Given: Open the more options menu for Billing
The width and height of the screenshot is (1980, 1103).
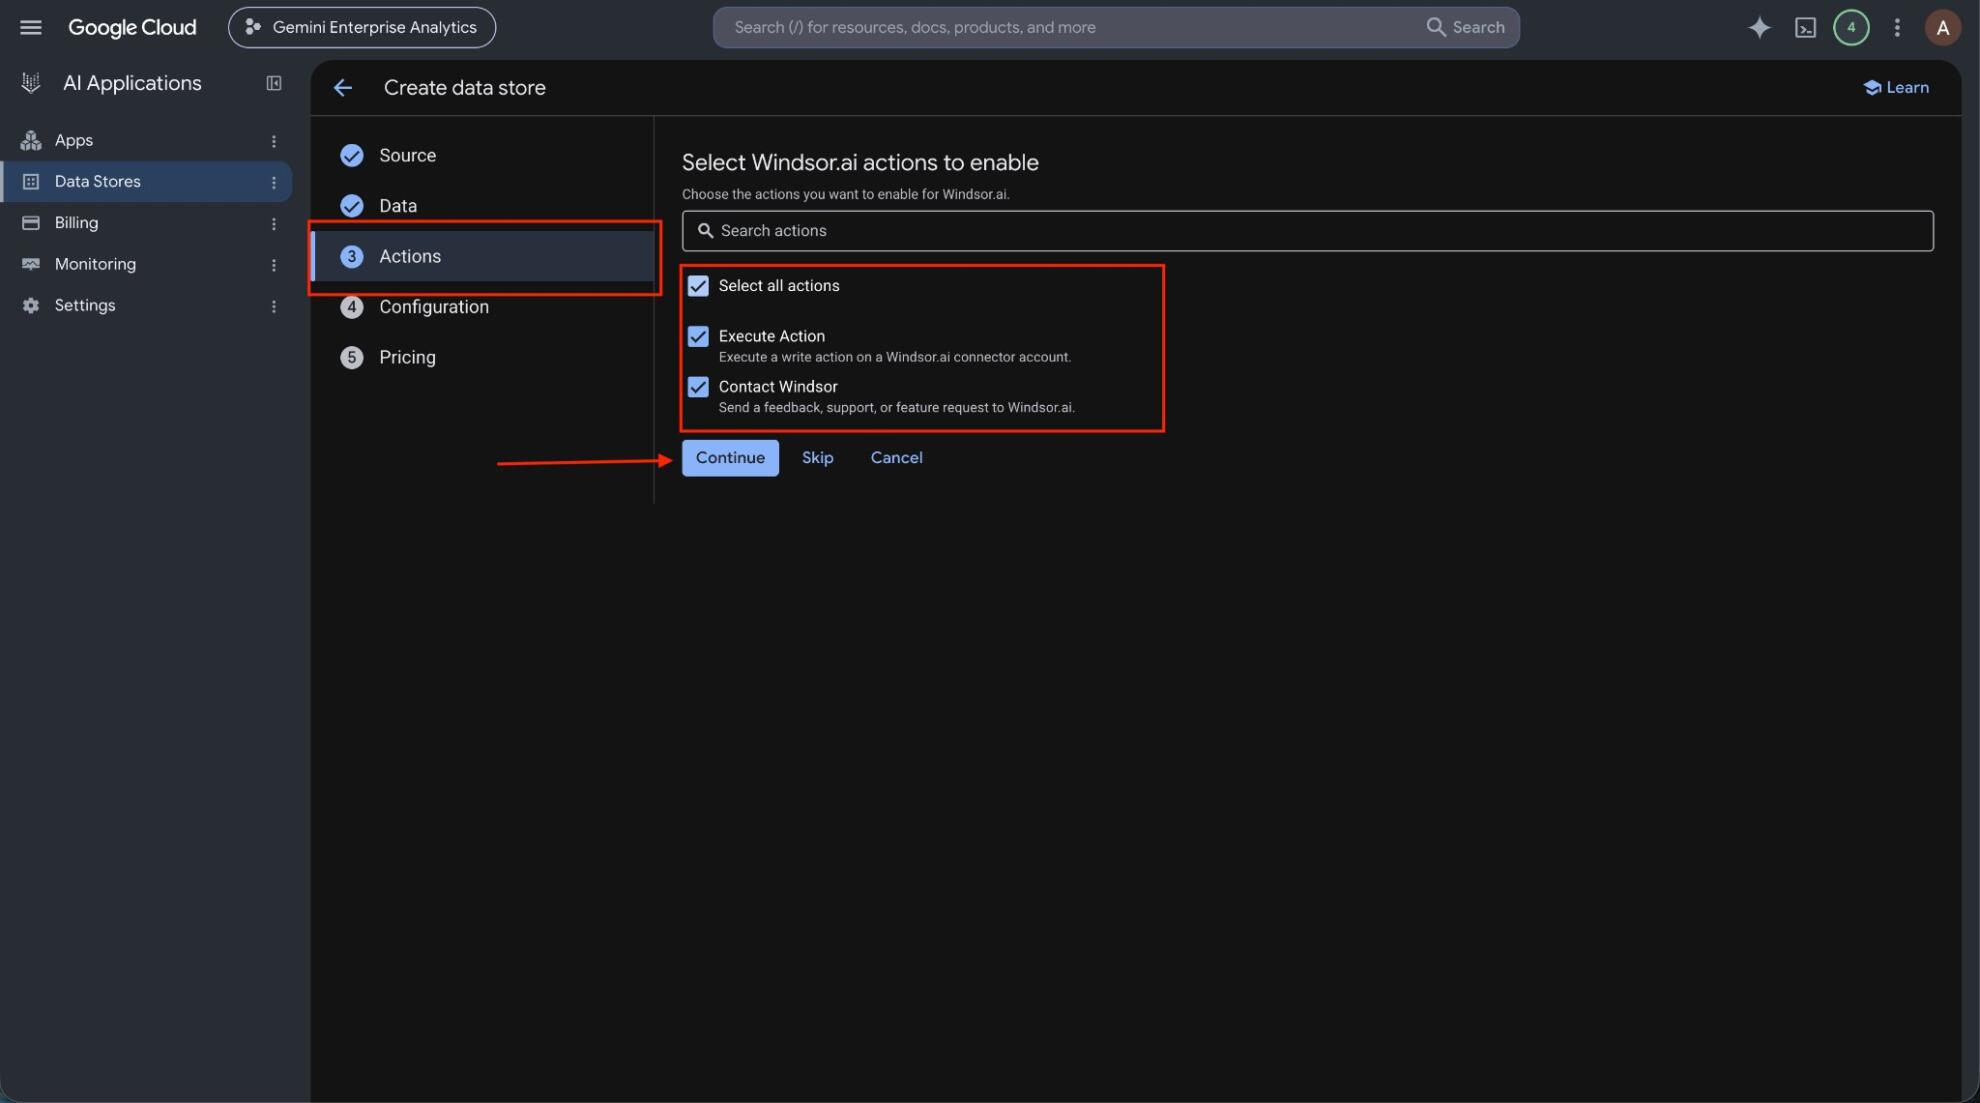Looking at the screenshot, I should [x=274, y=224].
